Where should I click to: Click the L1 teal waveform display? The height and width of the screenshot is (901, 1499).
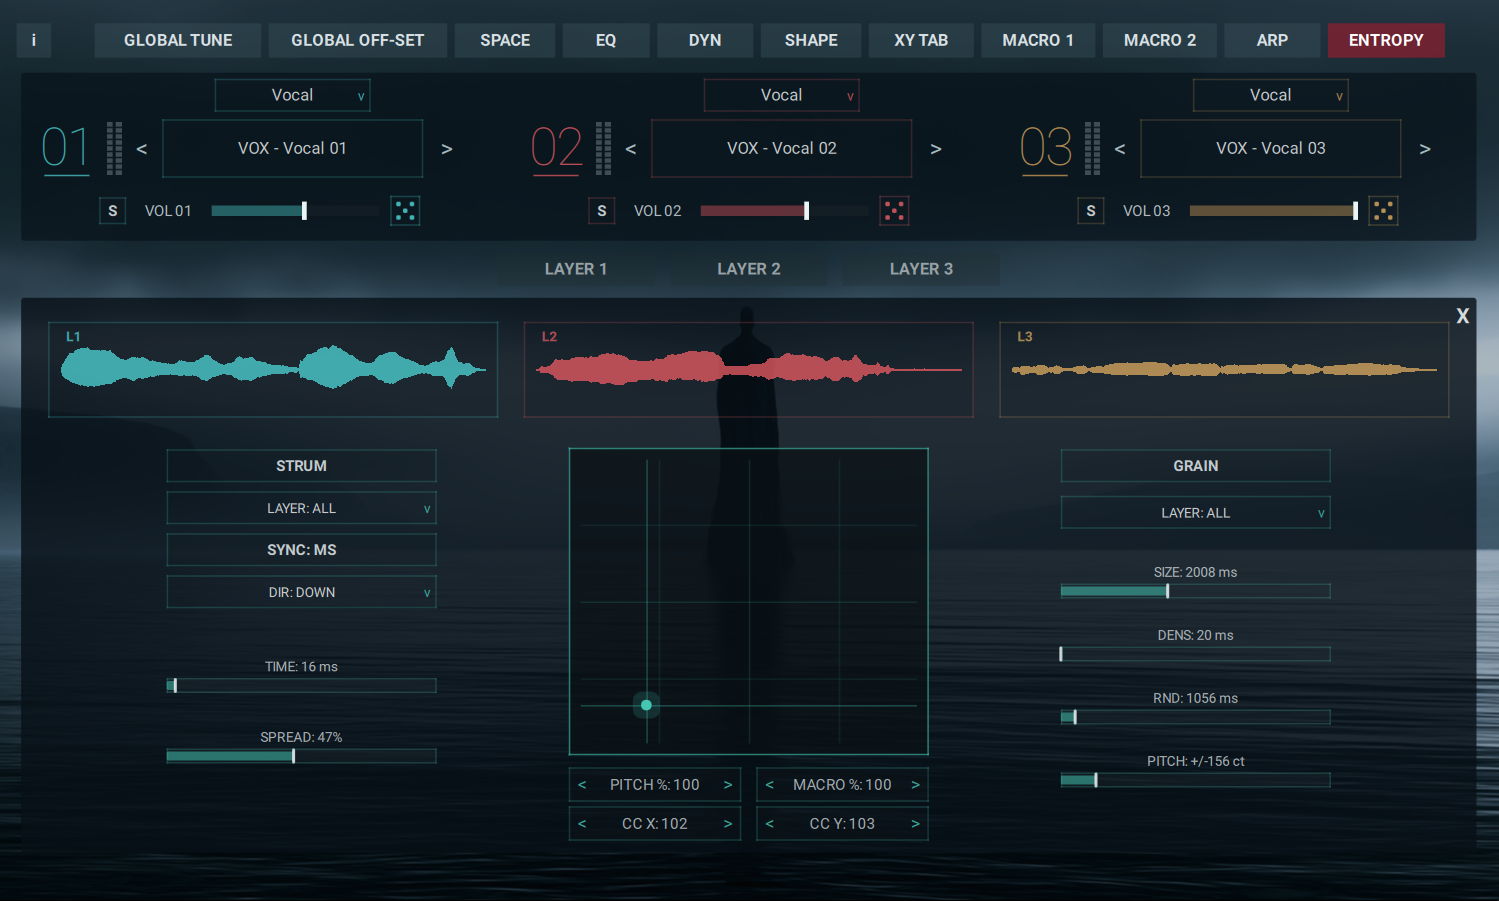[273, 369]
